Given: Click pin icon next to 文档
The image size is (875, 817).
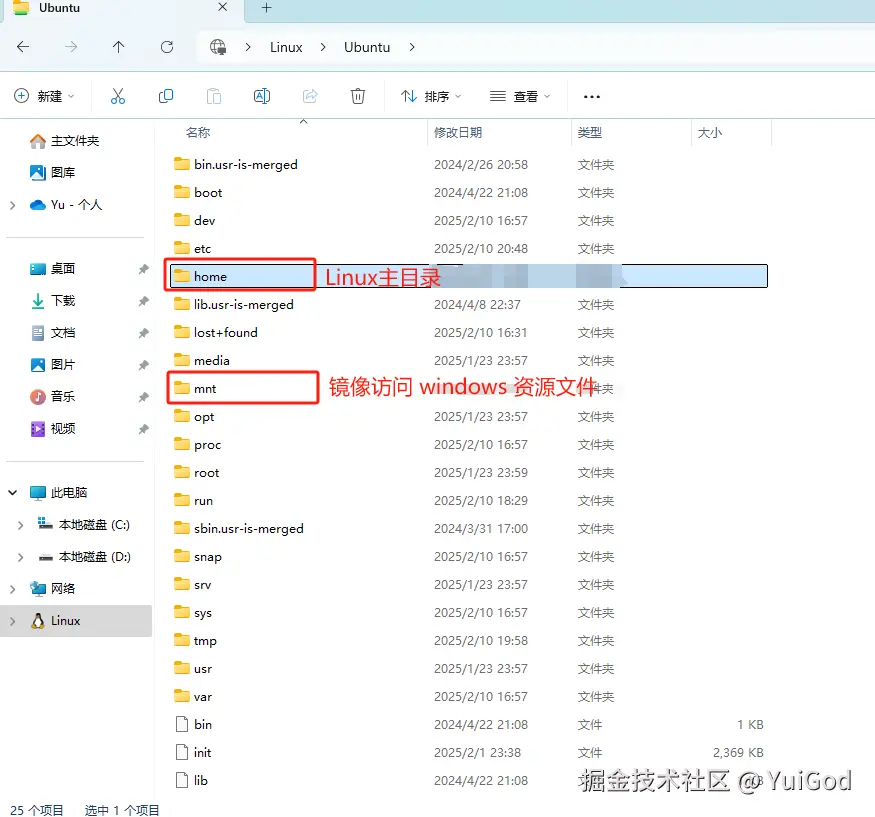Looking at the screenshot, I should coord(143,333).
